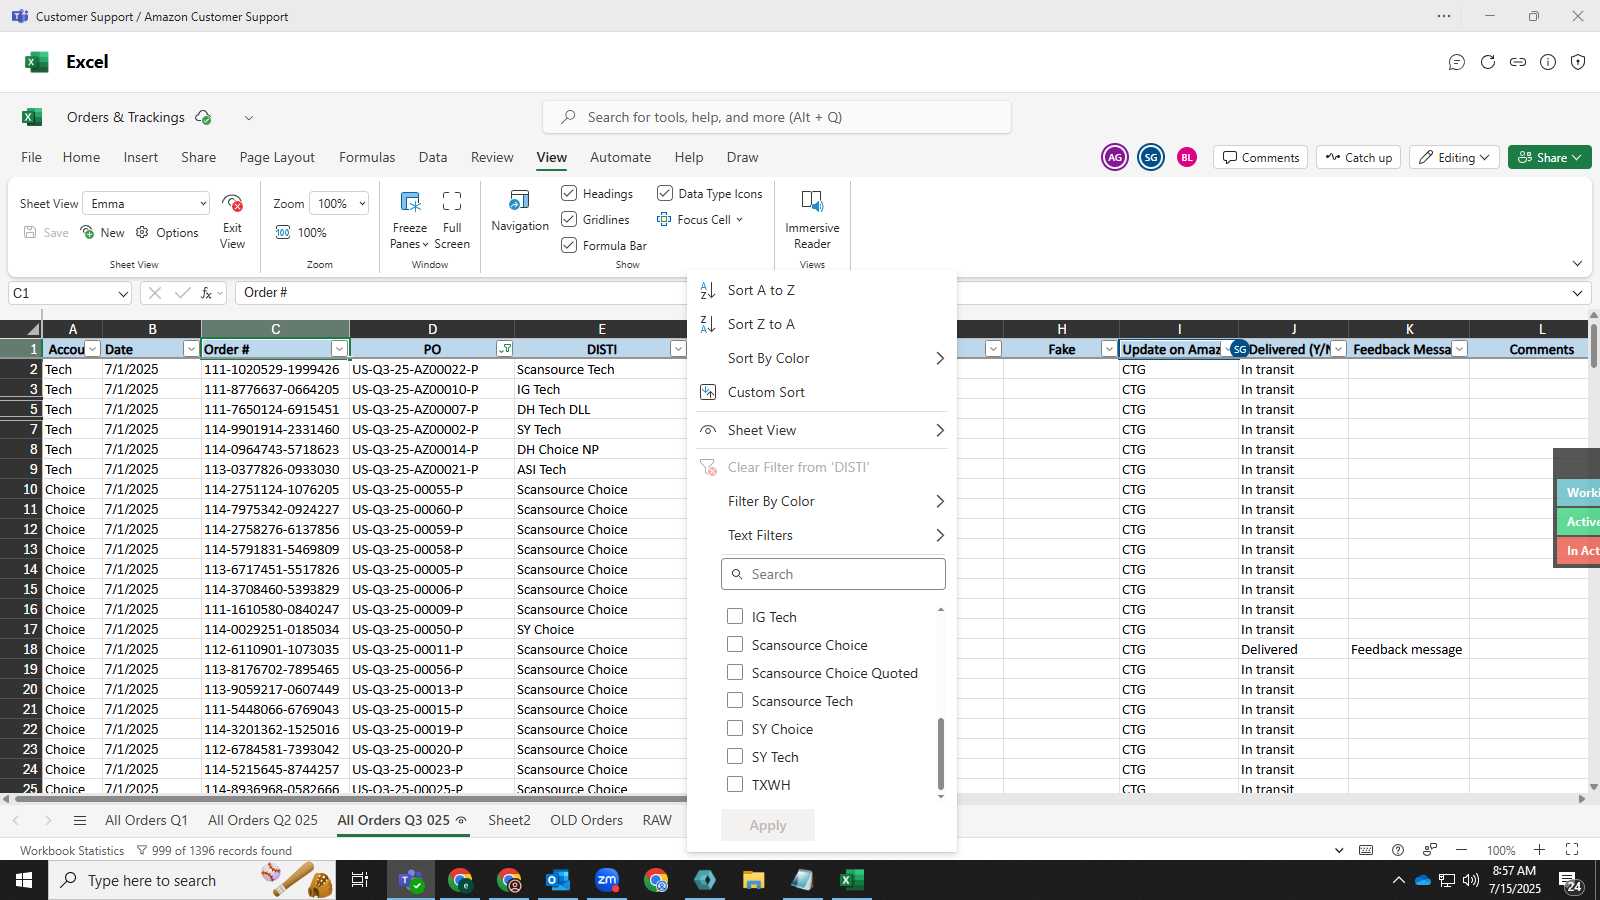Image resolution: width=1600 pixels, height=900 pixels.
Task: Check Scansource Choice Quoted filter option
Action: pyautogui.click(x=735, y=672)
